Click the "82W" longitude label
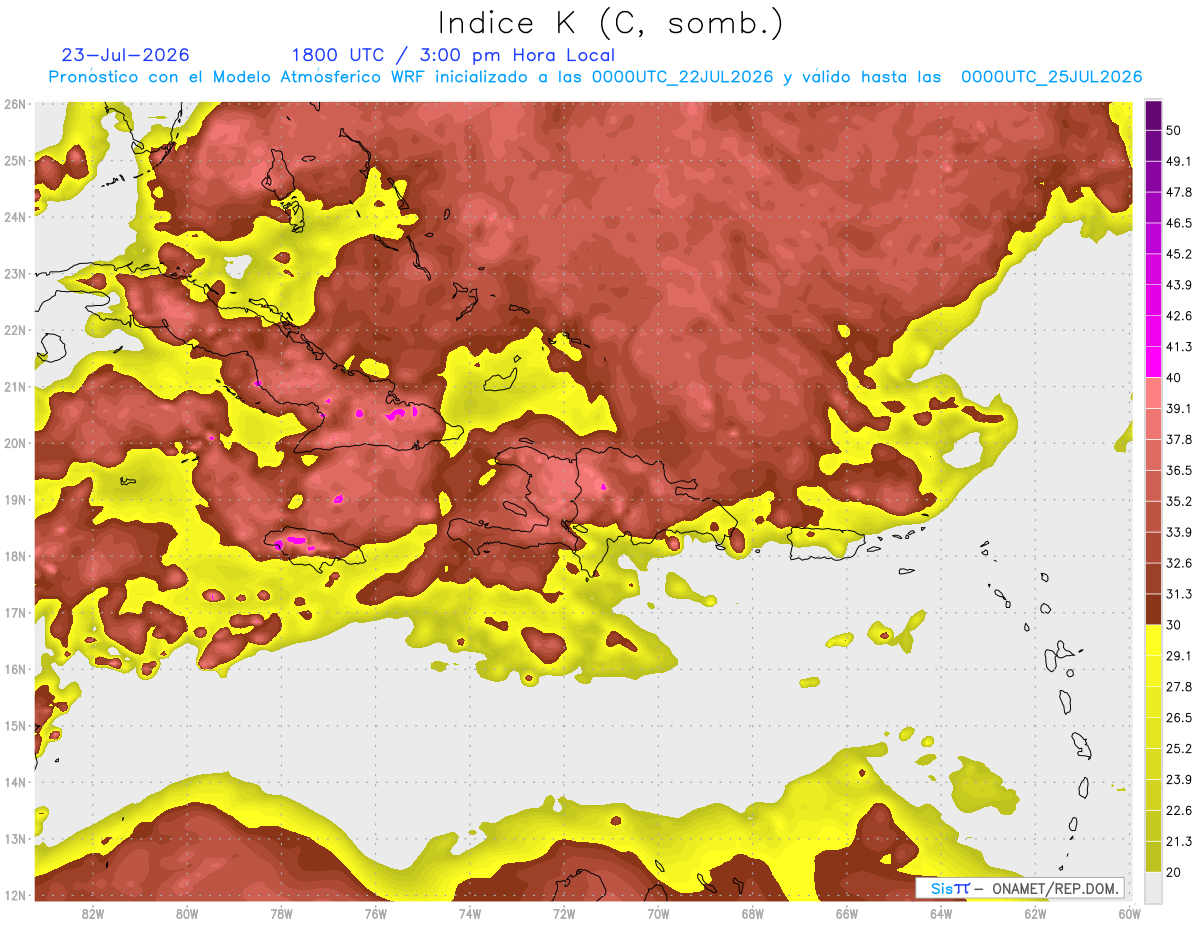1200x927 pixels. click(93, 913)
